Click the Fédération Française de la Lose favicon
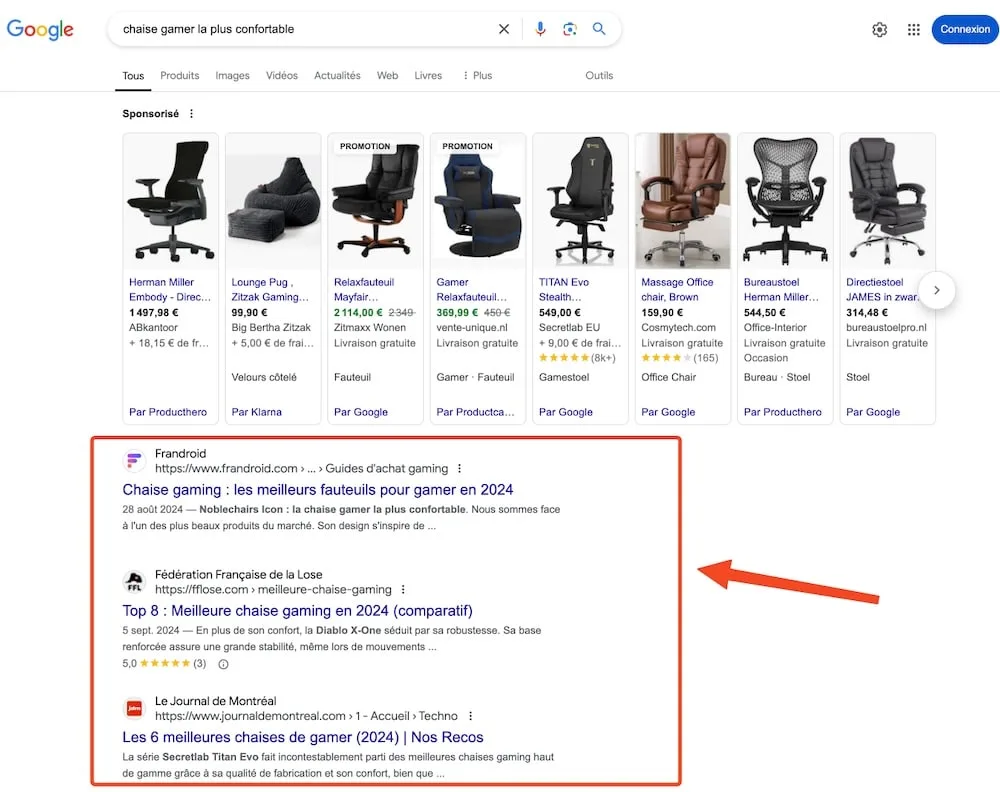 point(134,582)
